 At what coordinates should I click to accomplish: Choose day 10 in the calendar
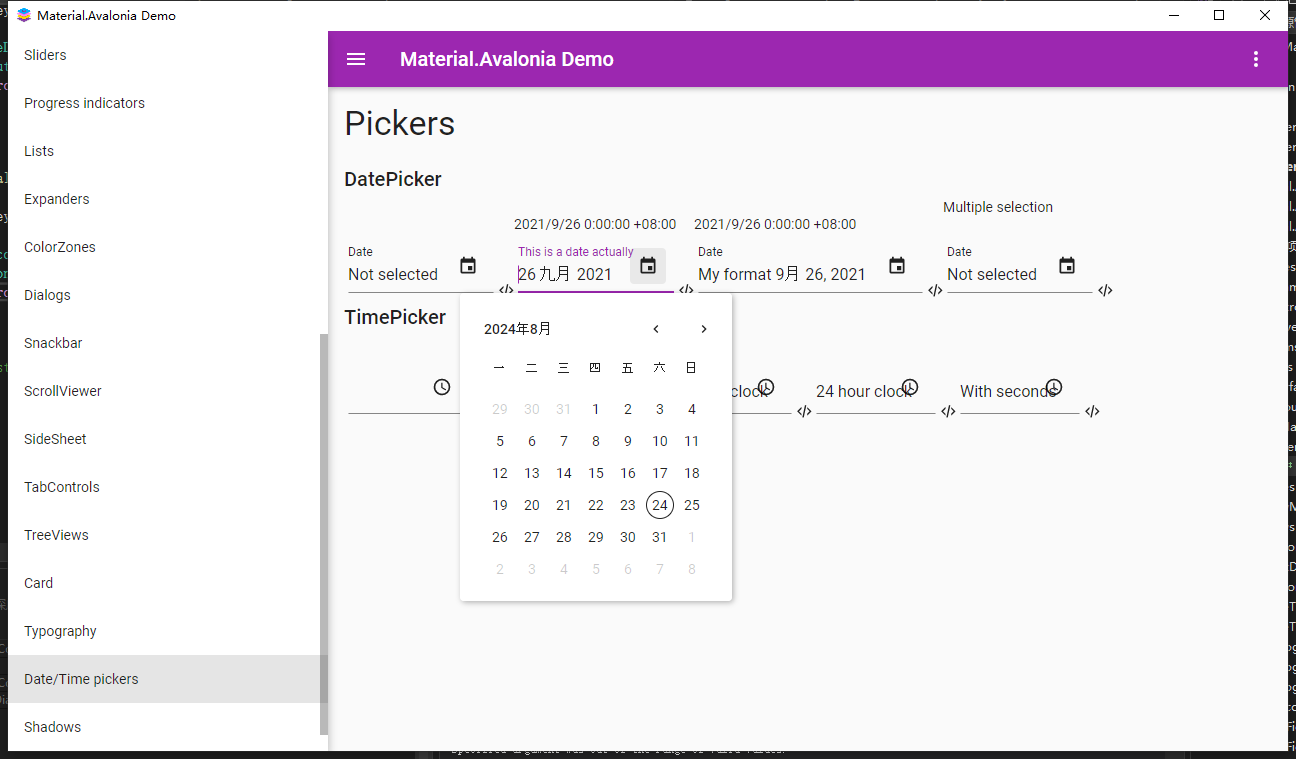[660, 441]
